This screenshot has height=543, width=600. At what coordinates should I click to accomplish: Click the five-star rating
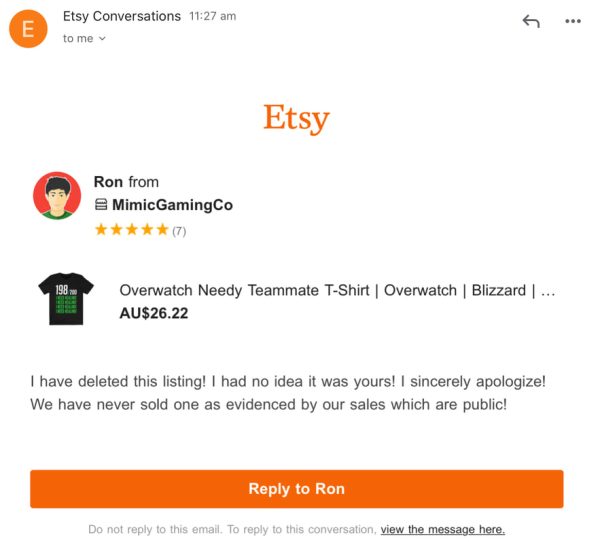pyautogui.click(x=132, y=230)
